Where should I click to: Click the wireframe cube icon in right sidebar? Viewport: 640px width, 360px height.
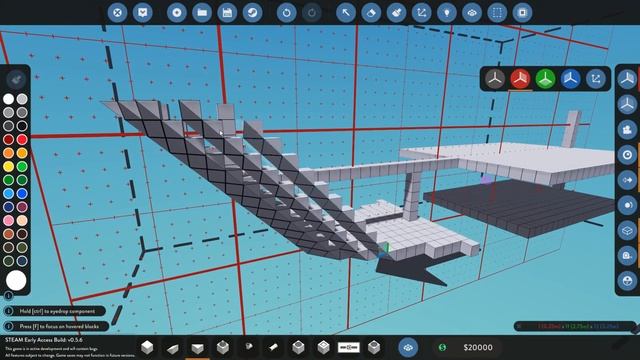(x=627, y=231)
